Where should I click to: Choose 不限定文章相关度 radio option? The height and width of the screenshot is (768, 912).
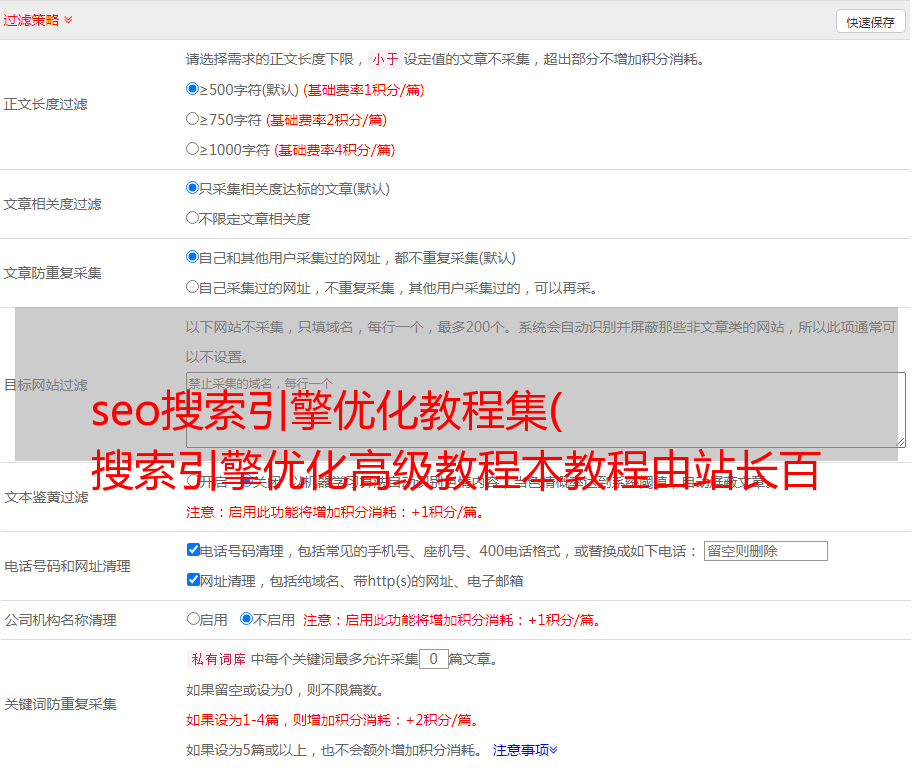pos(193,217)
